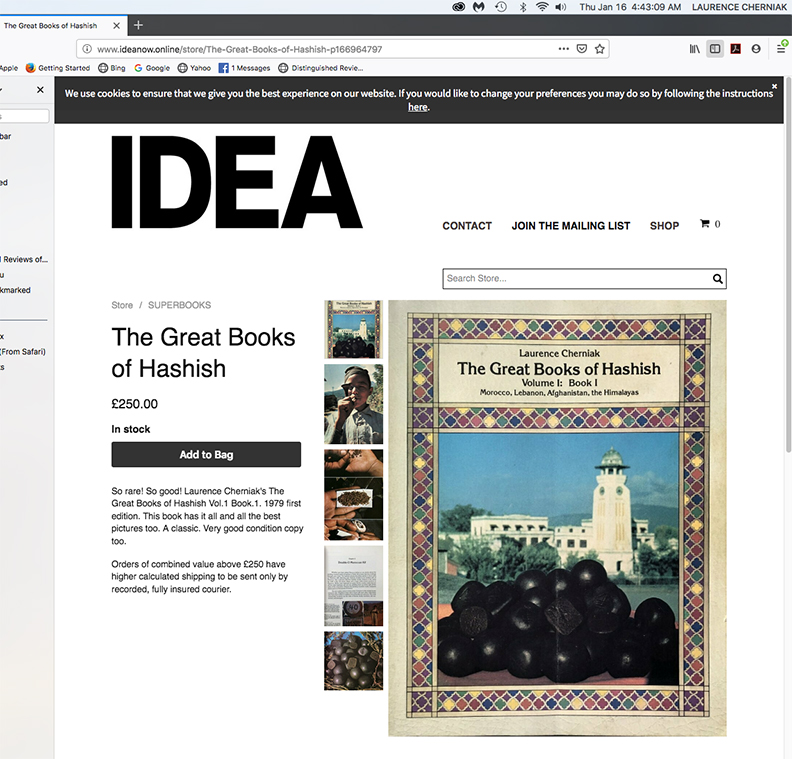Image resolution: width=792 pixels, height=759 pixels.
Task: Click the Malwarebytes menu bar icon
Action: pos(479,7)
